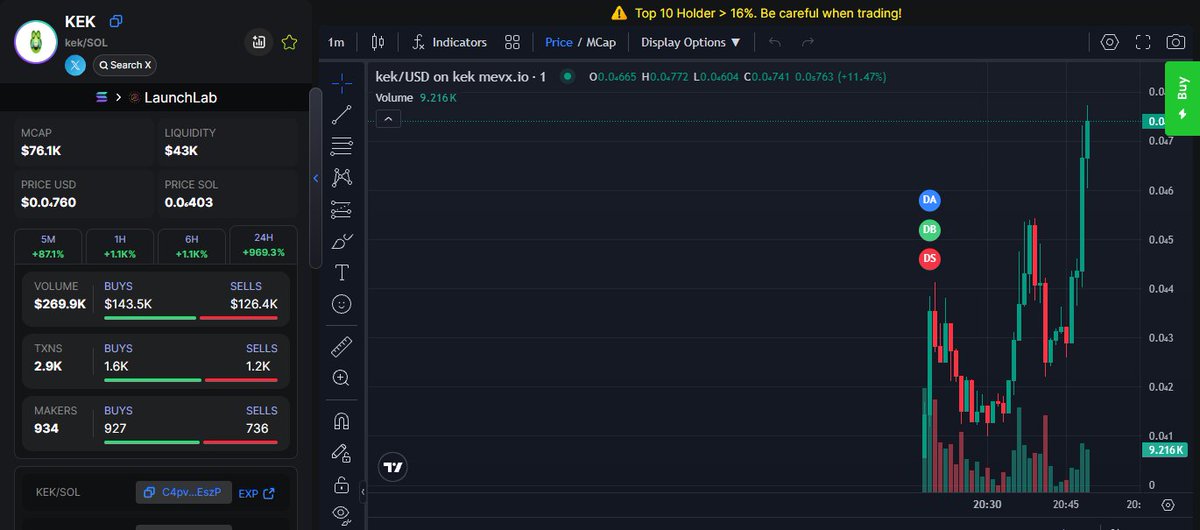Click the kek/USD symbol title

461,76
